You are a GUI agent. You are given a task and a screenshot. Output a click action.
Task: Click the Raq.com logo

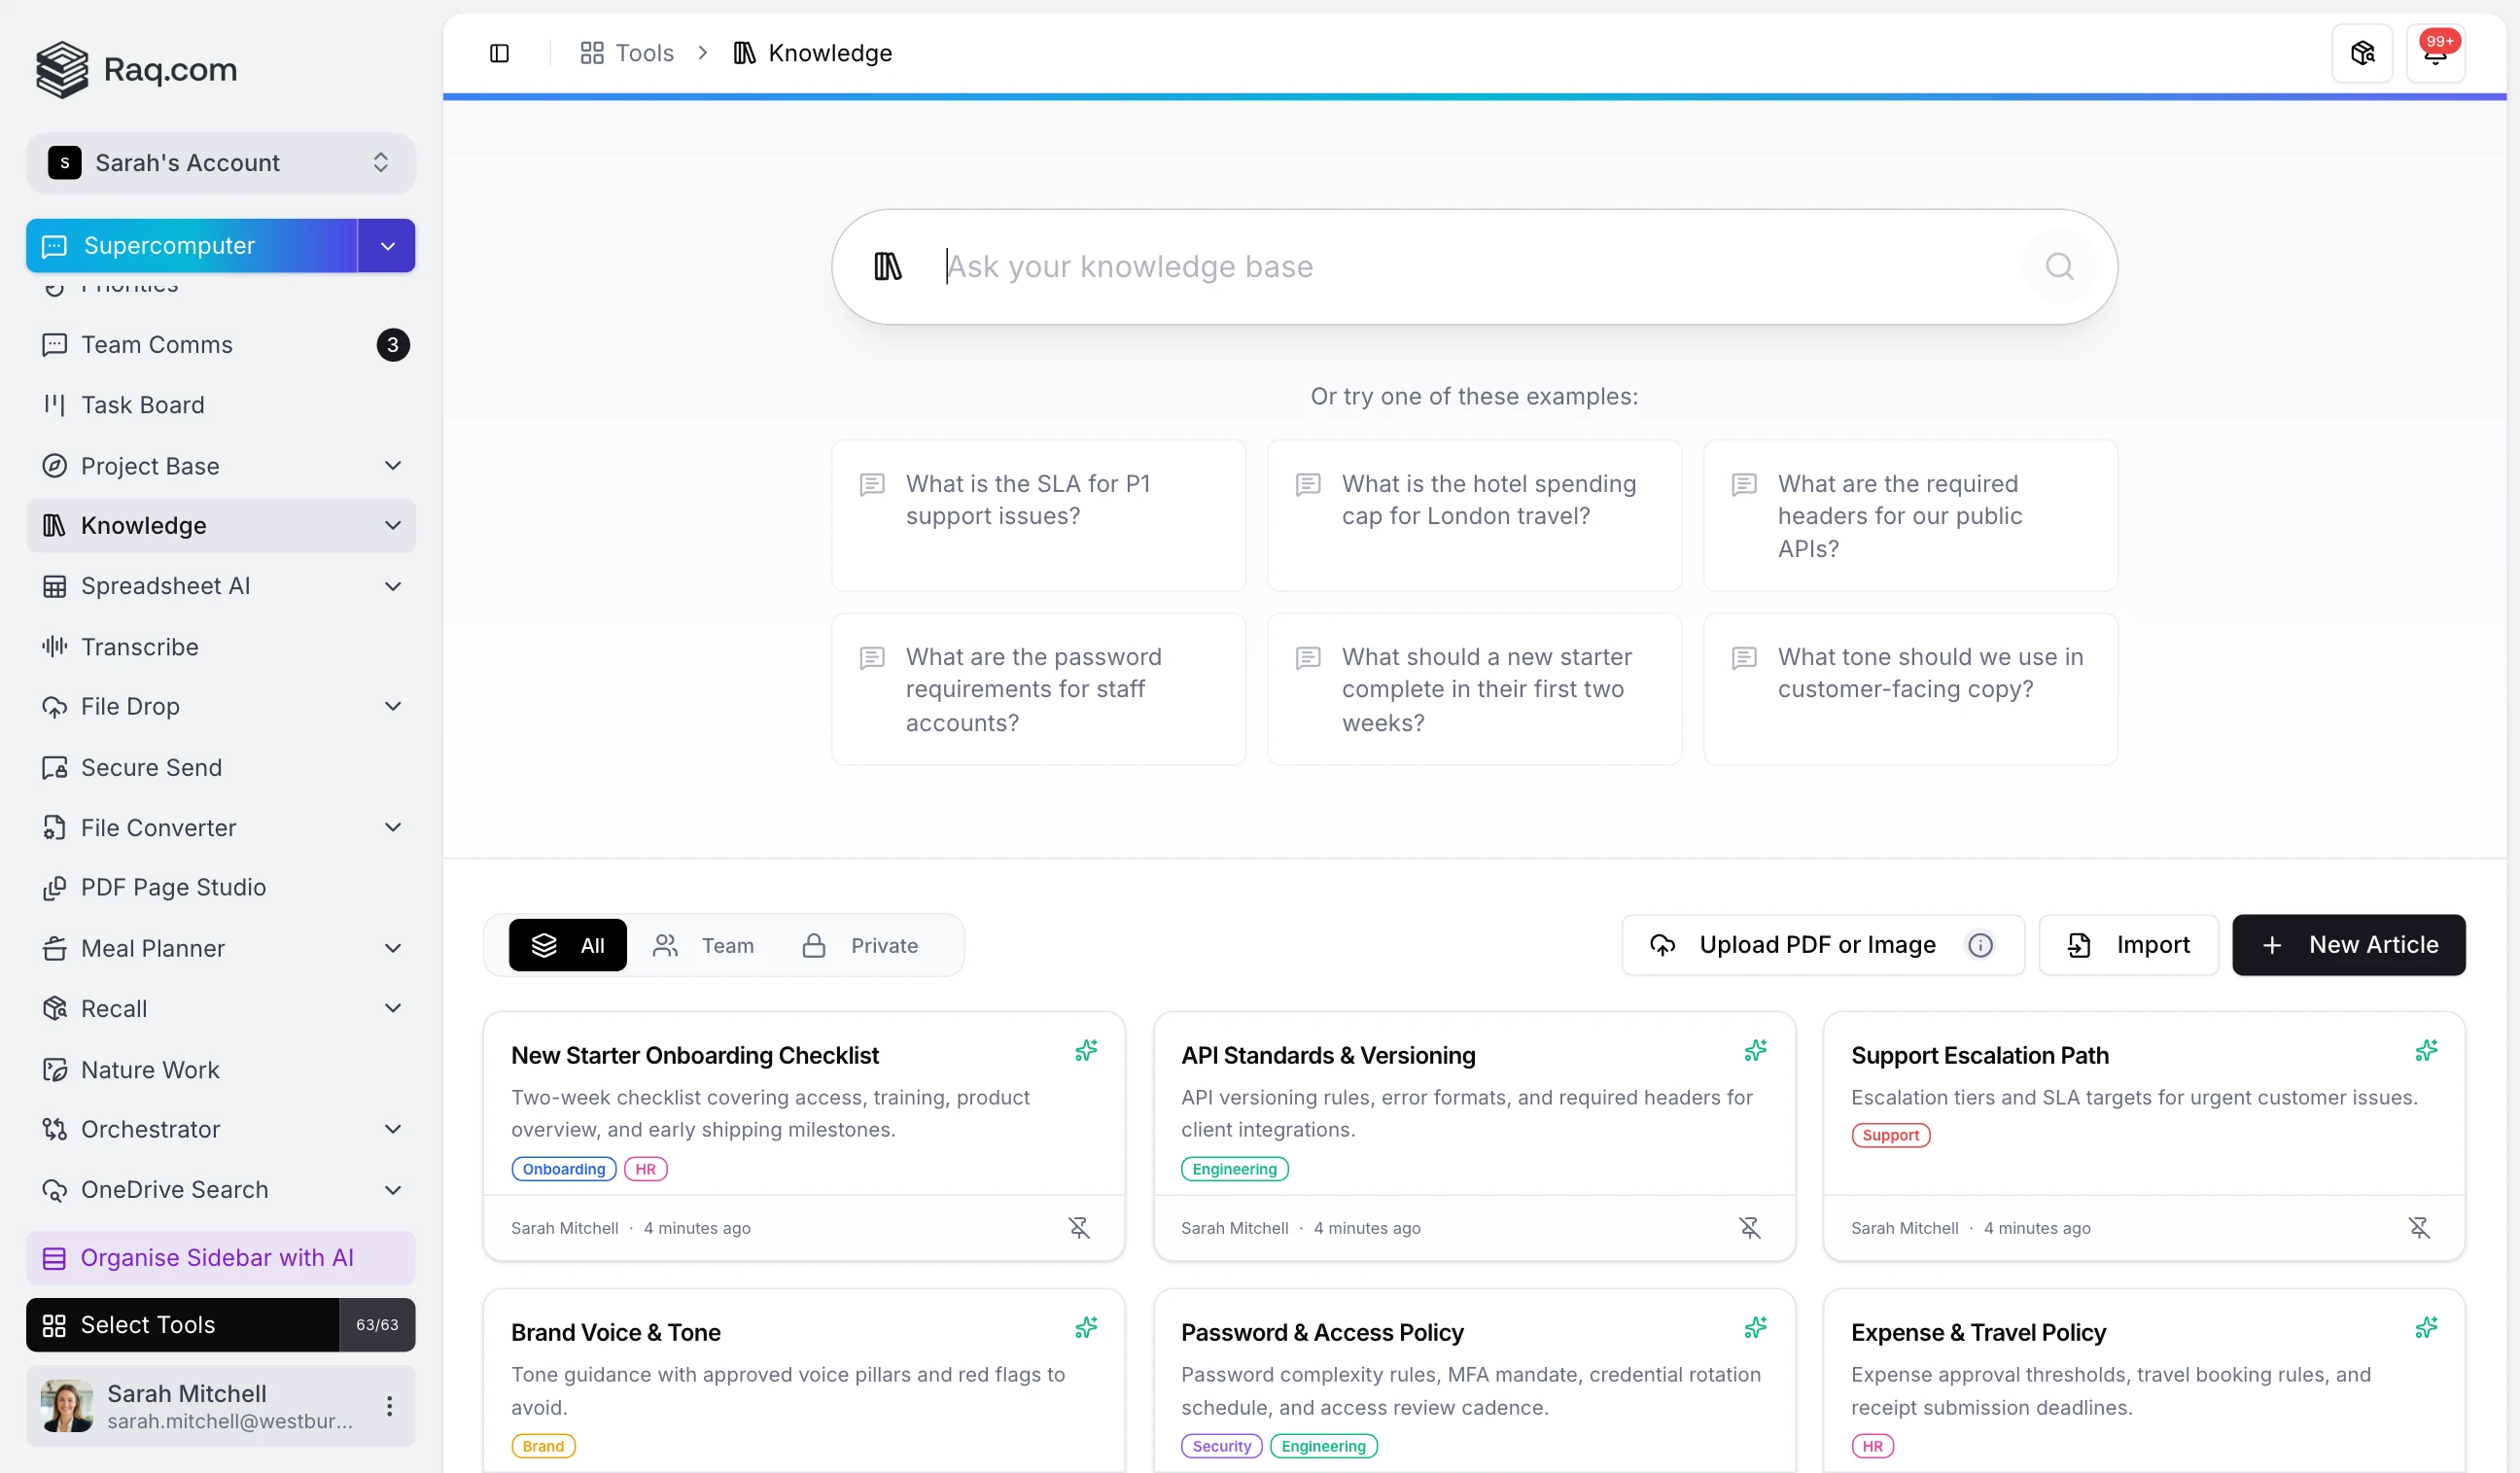(137, 69)
